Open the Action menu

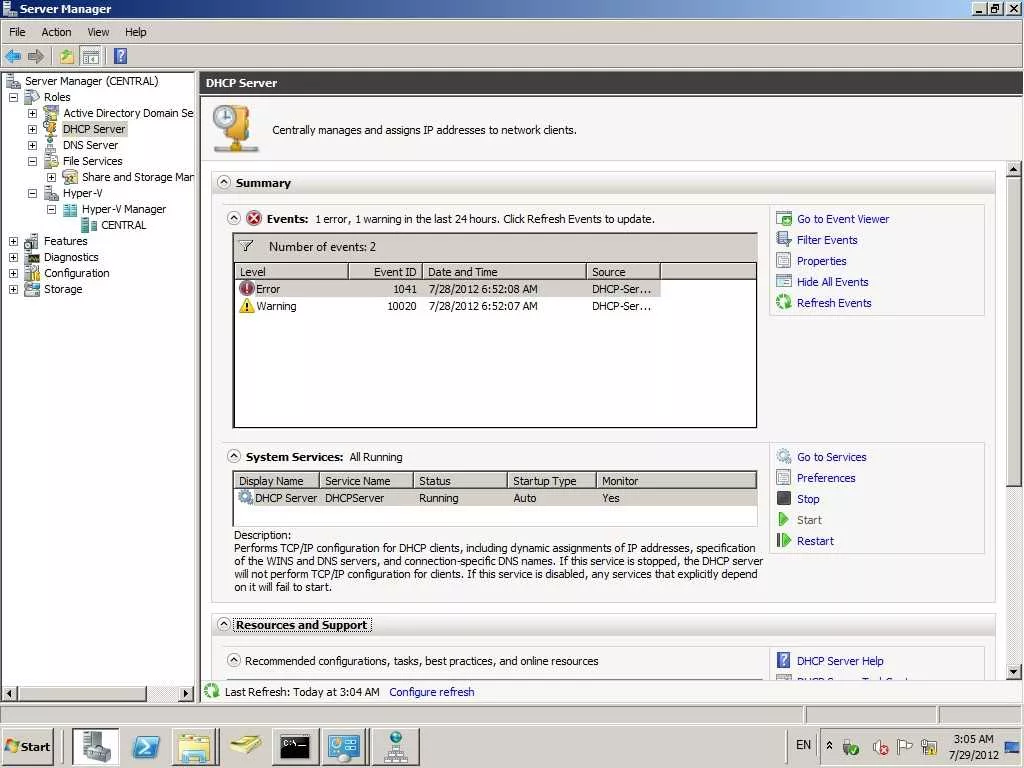(56, 32)
